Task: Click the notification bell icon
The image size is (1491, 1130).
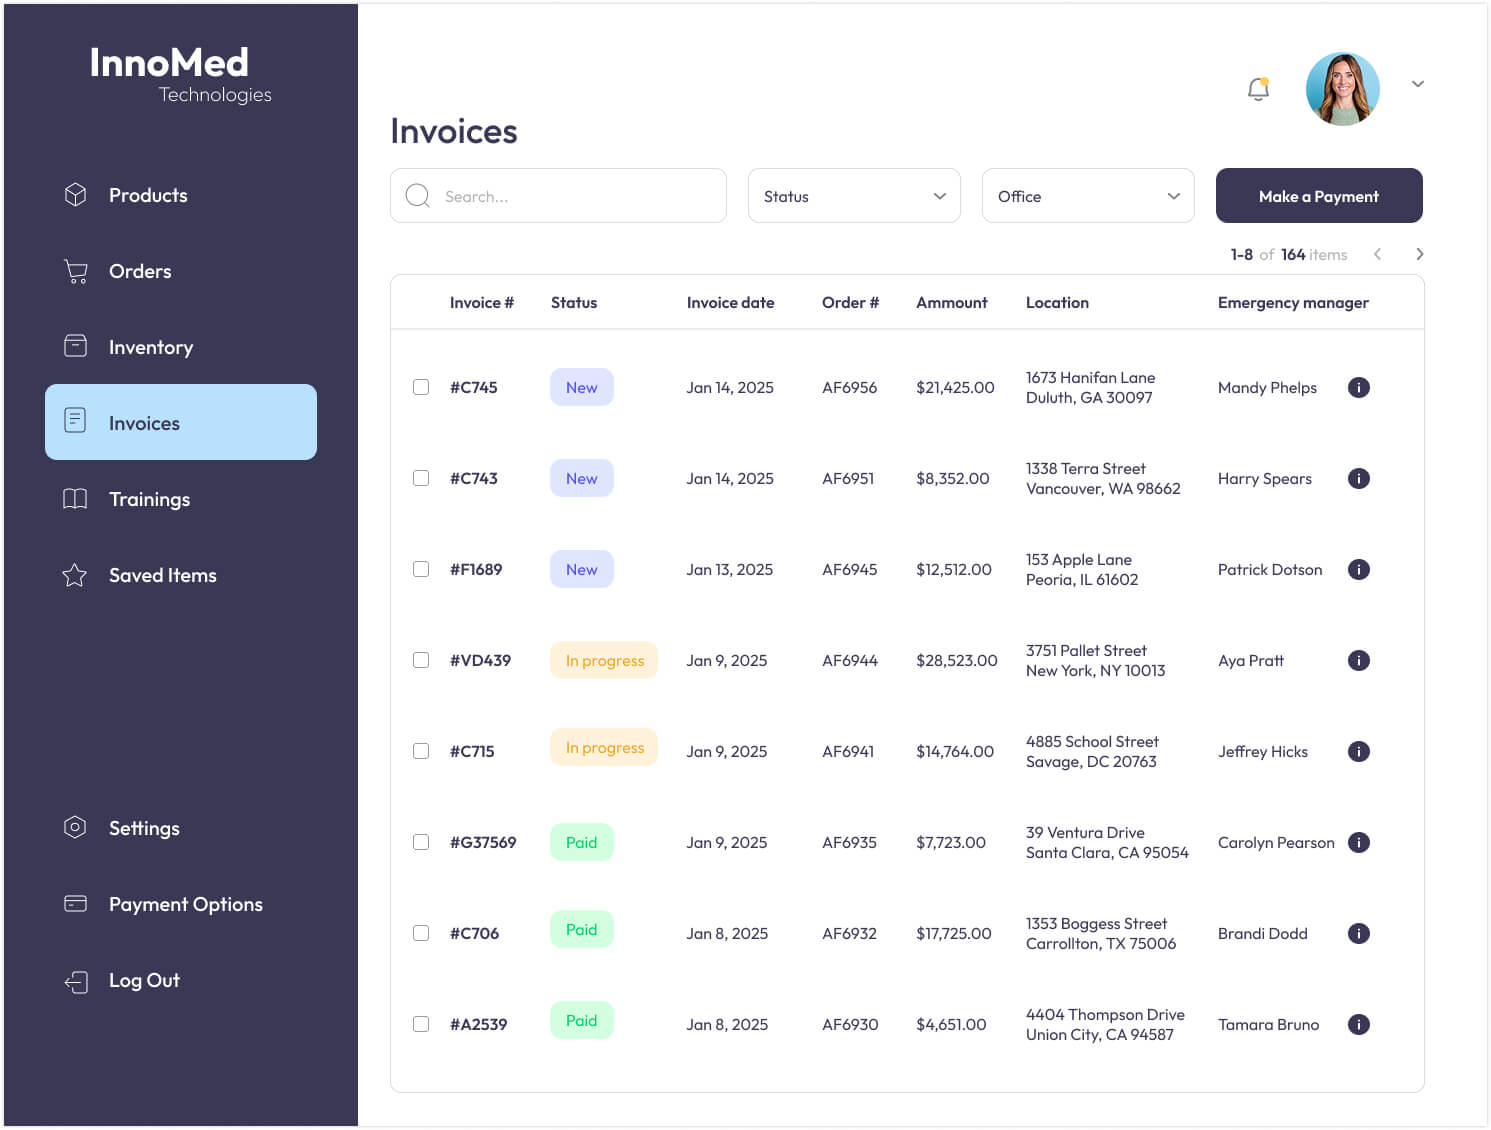Action: pos(1258,89)
